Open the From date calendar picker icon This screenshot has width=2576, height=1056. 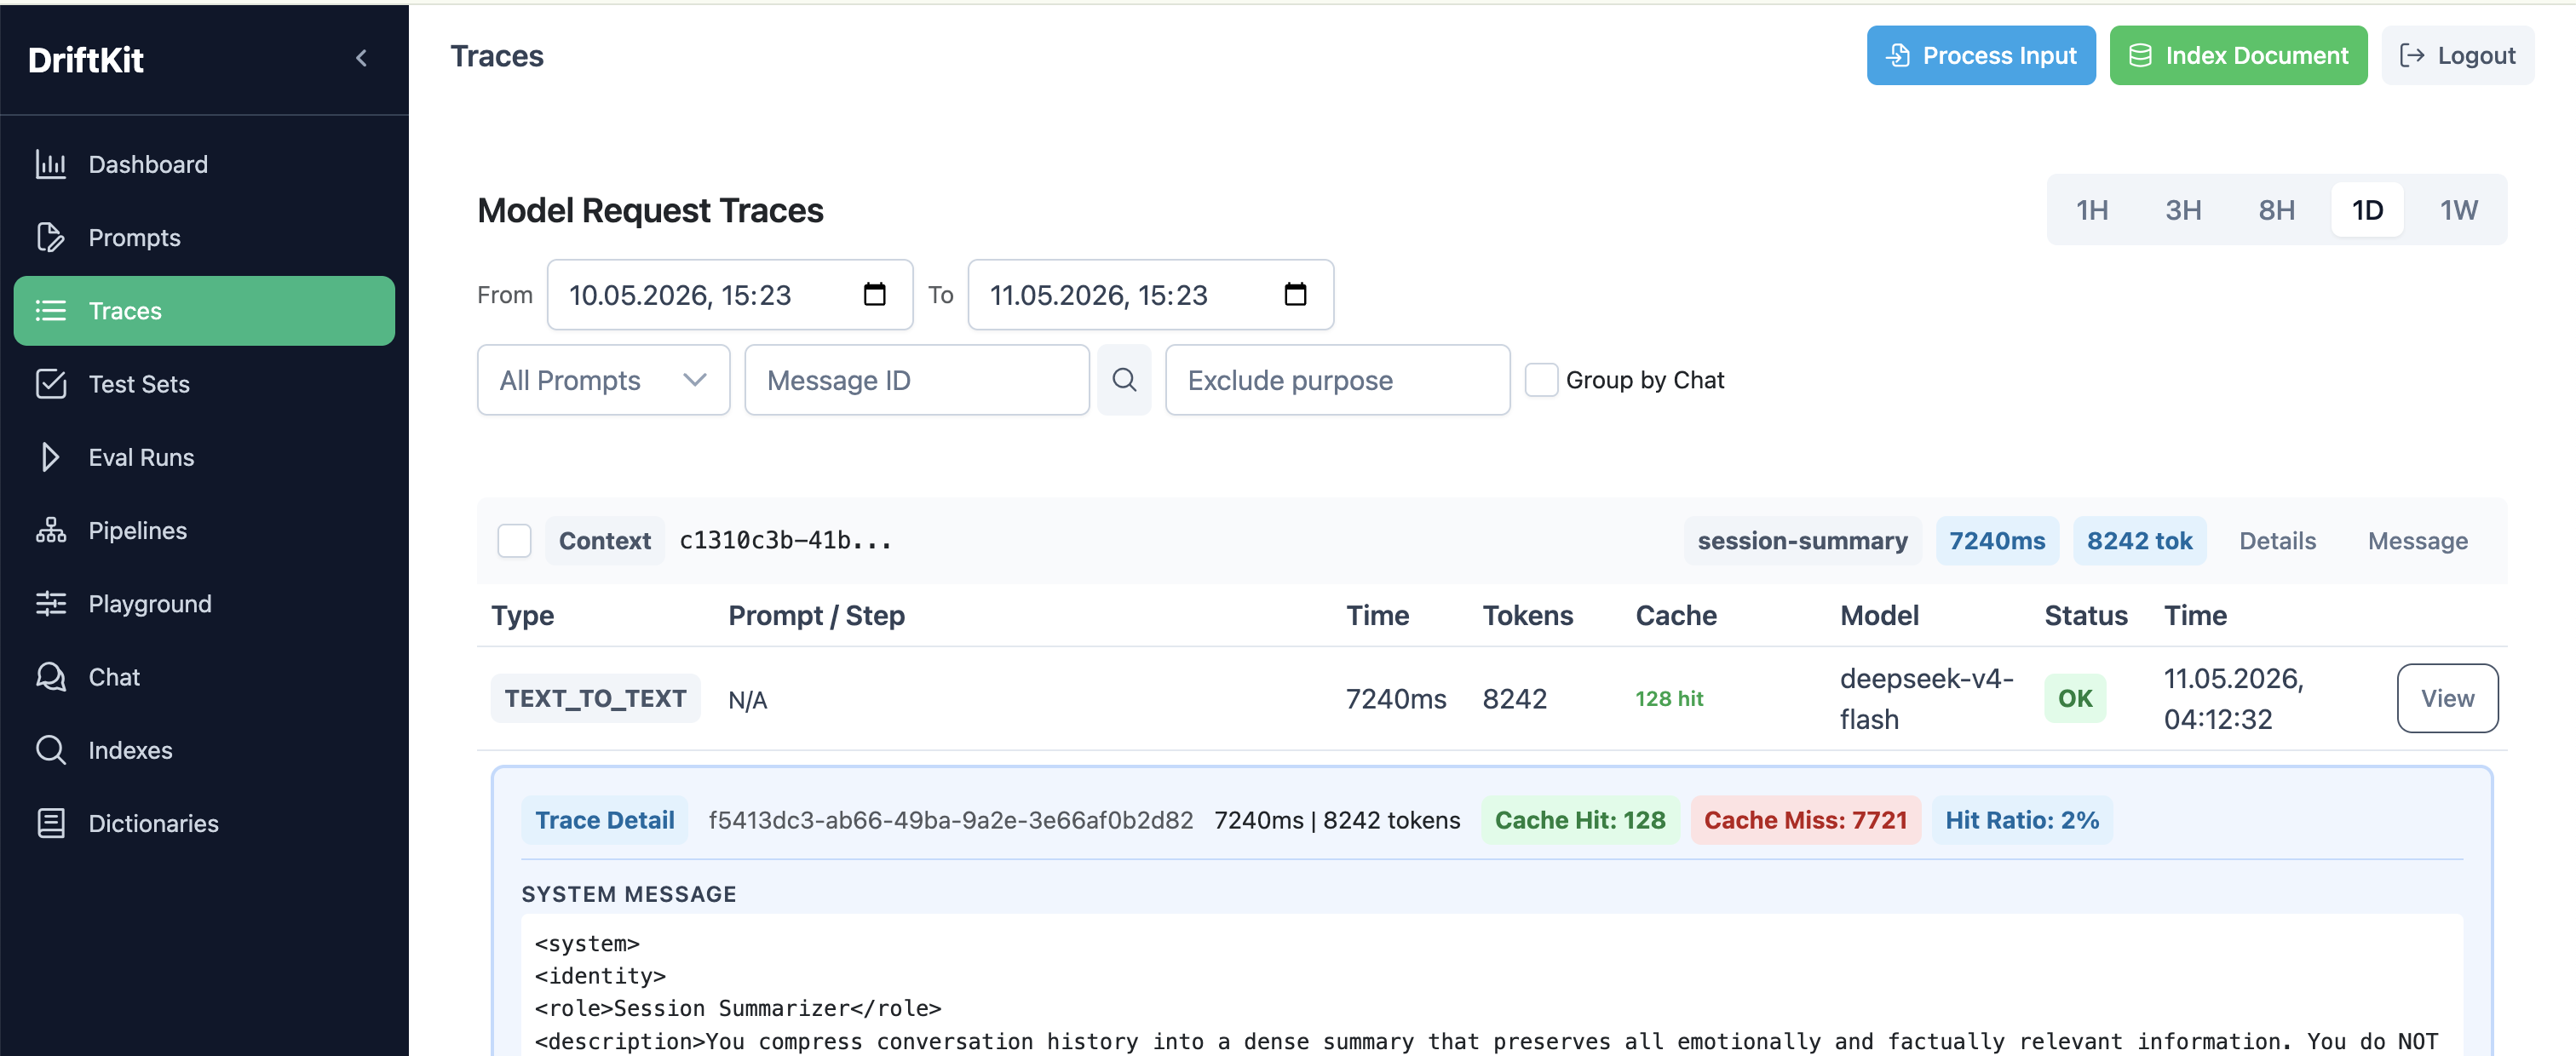pos(874,294)
